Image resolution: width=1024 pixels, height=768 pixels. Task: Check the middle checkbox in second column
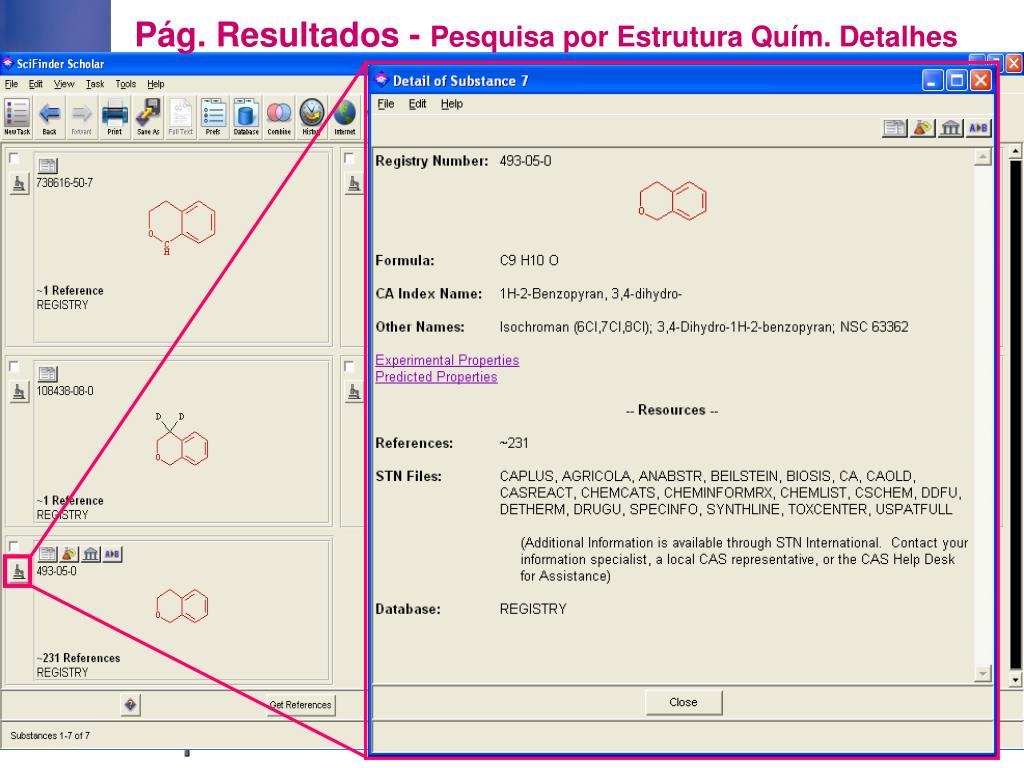349,366
